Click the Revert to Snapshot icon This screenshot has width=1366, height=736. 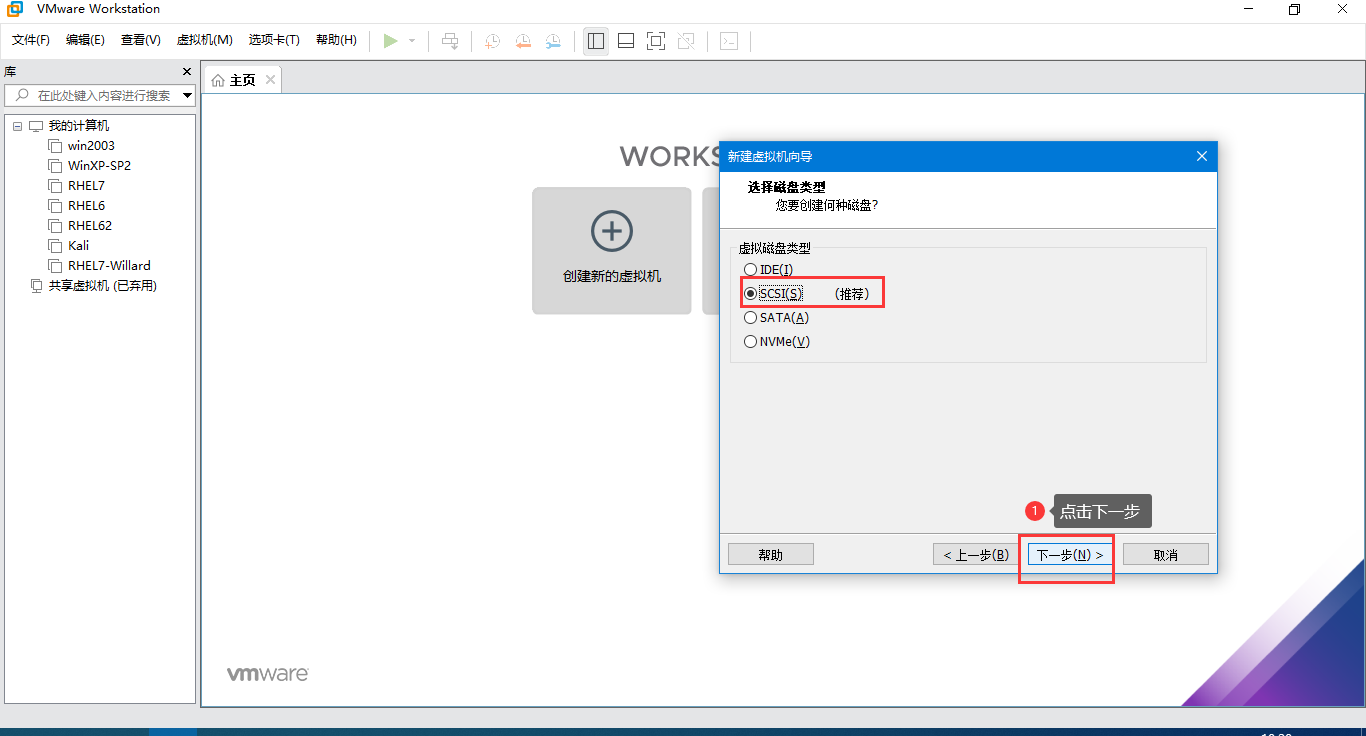[x=523, y=41]
